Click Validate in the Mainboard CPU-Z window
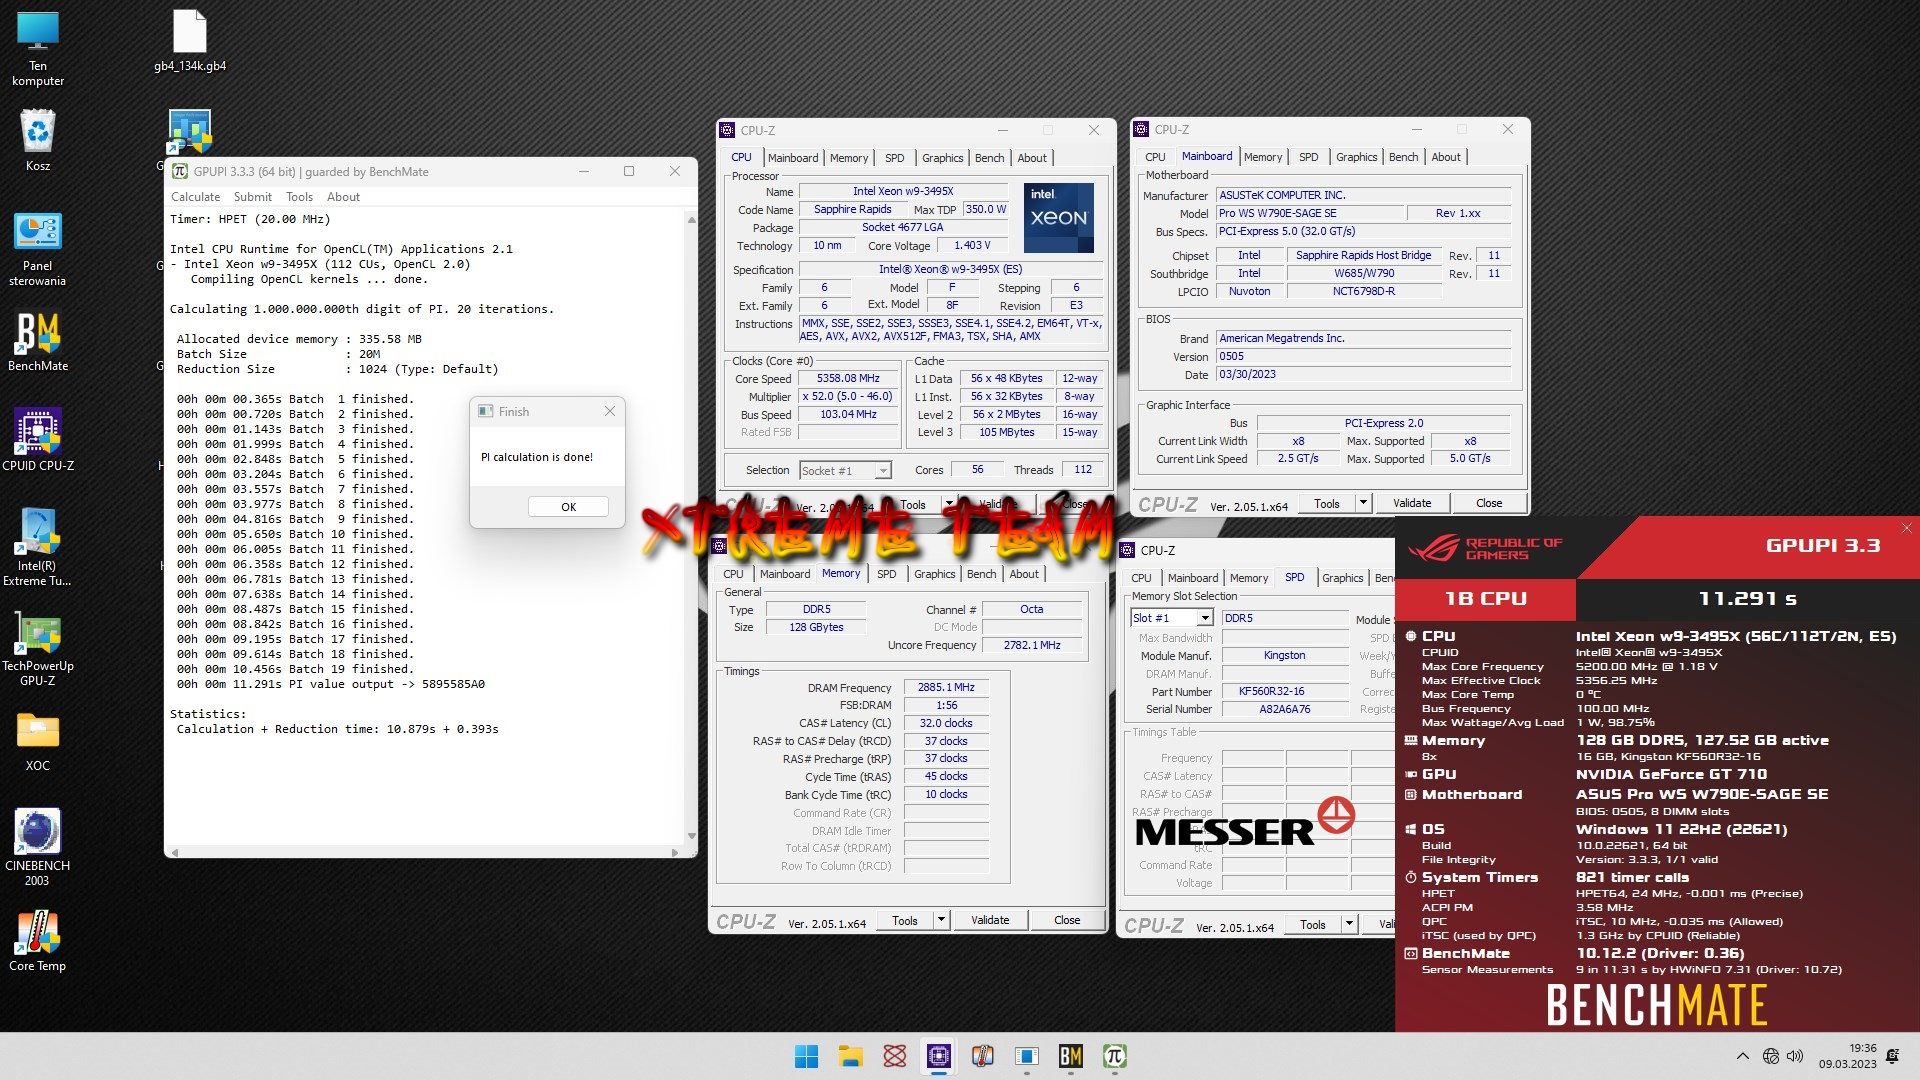This screenshot has height=1080, width=1920. point(1412,503)
